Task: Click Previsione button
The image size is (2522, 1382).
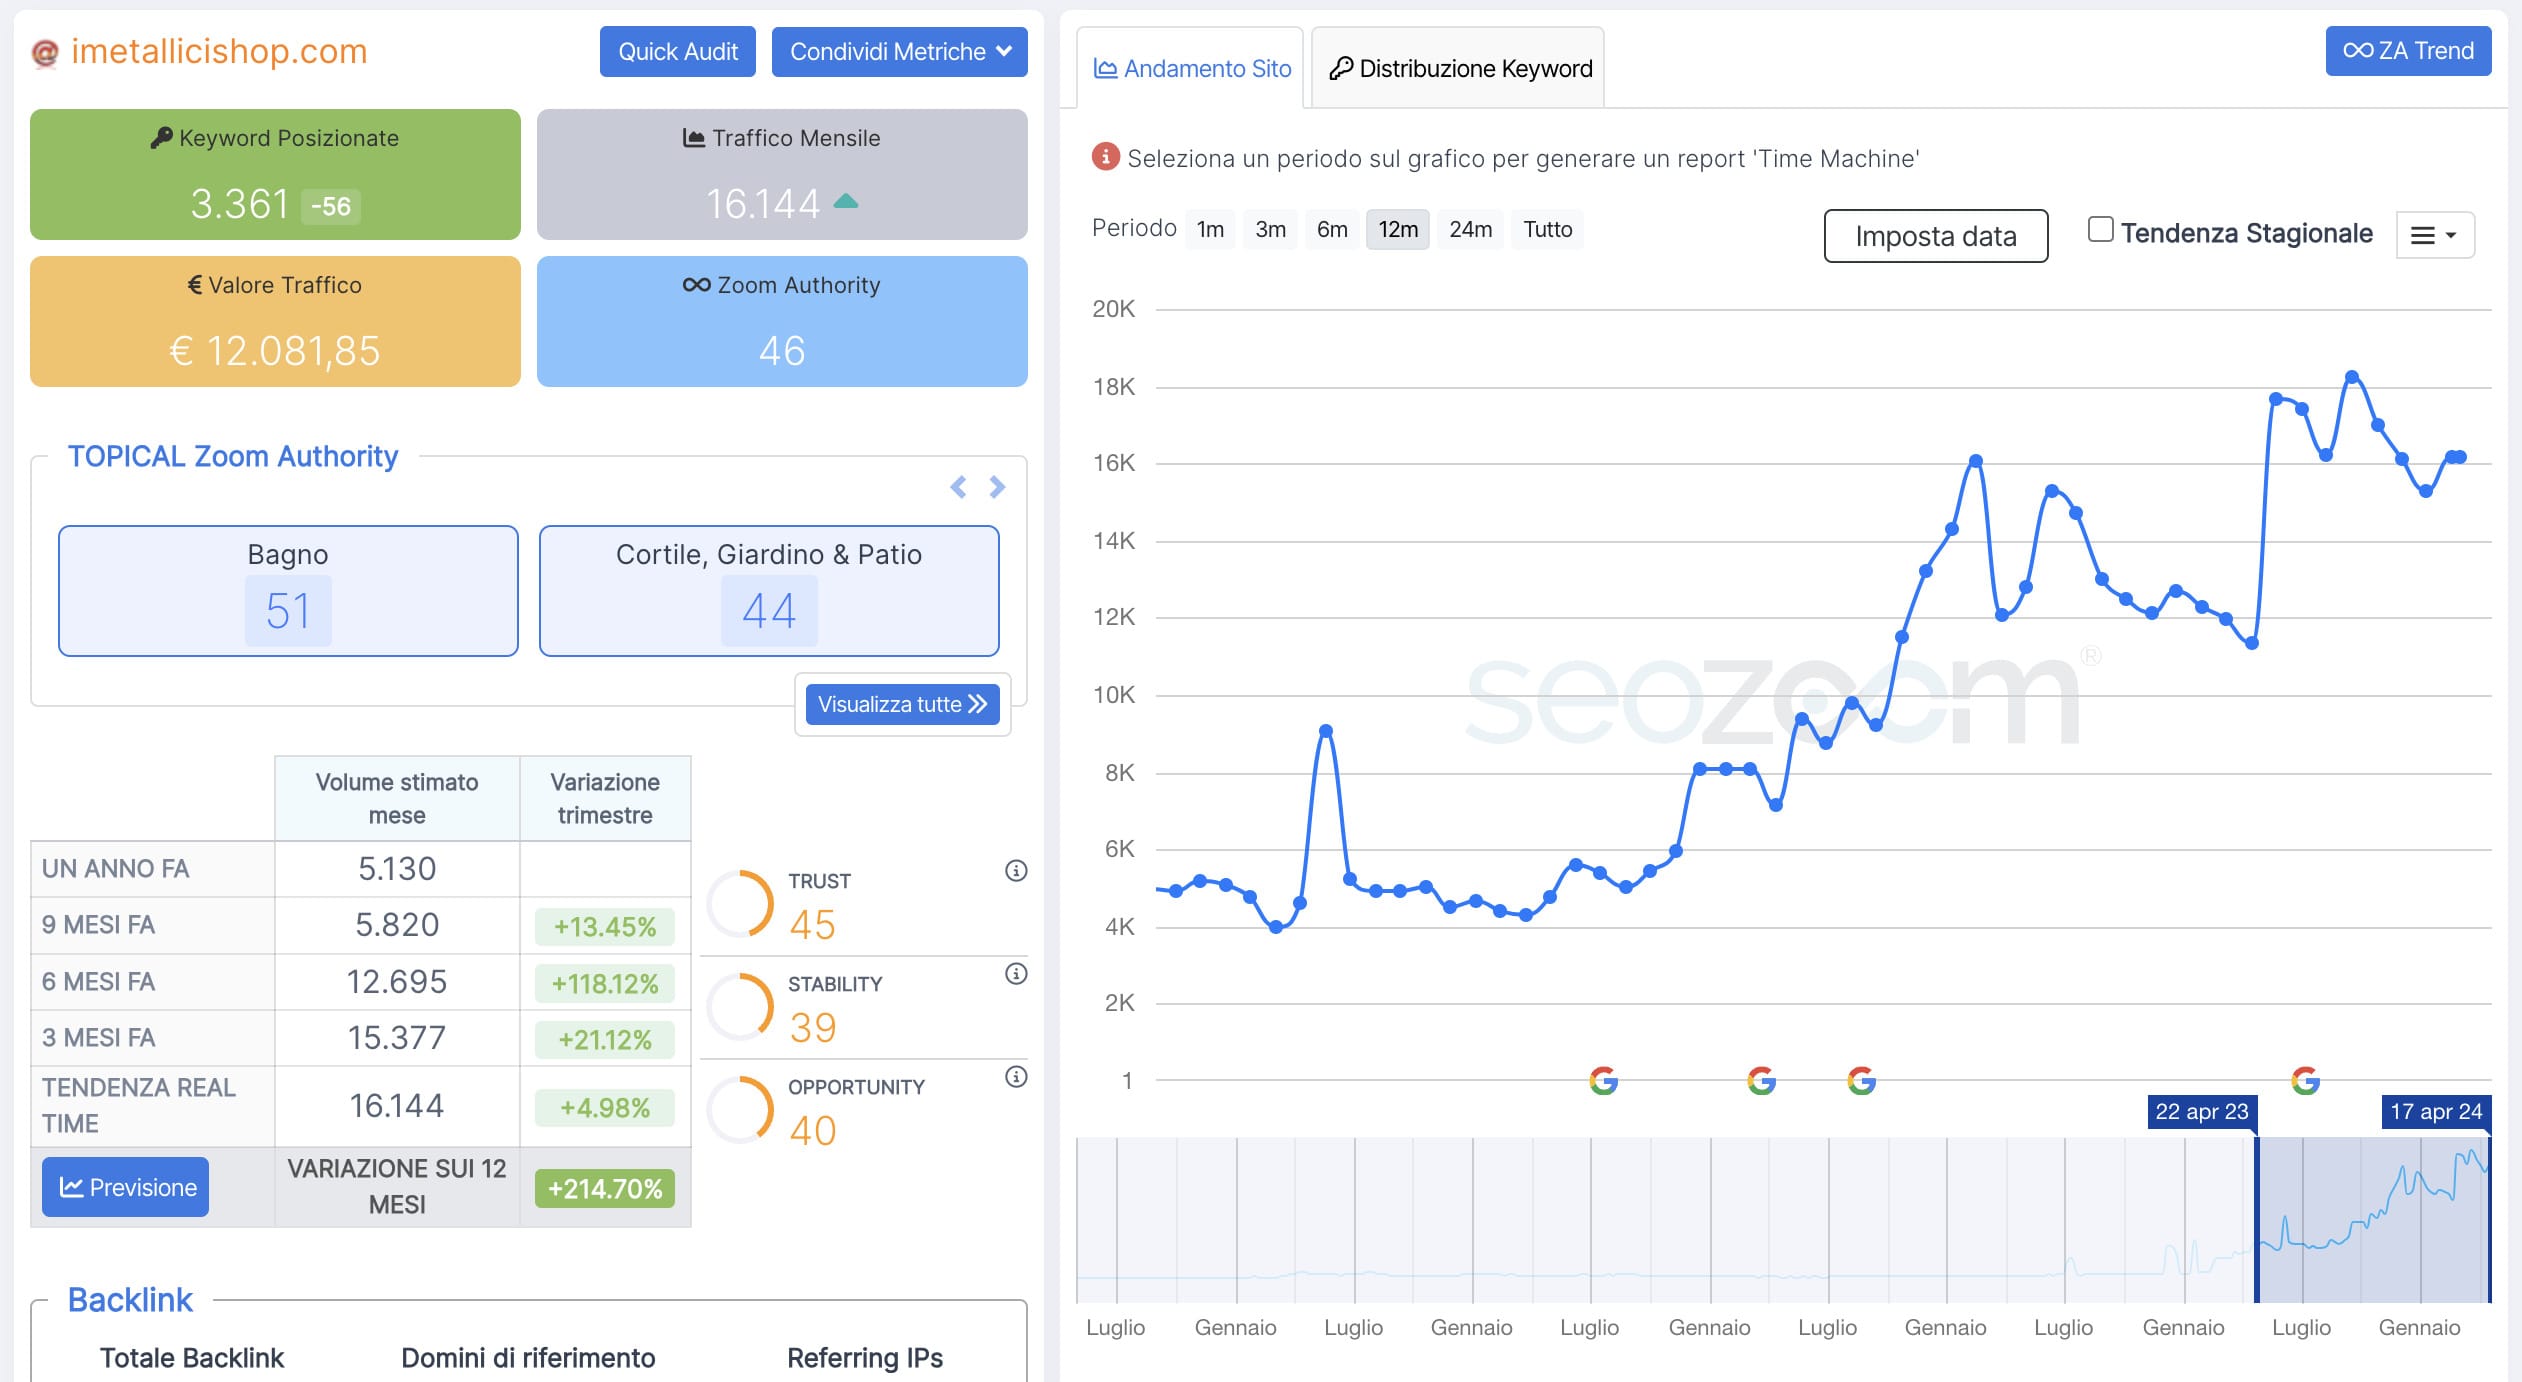Action: point(126,1187)
